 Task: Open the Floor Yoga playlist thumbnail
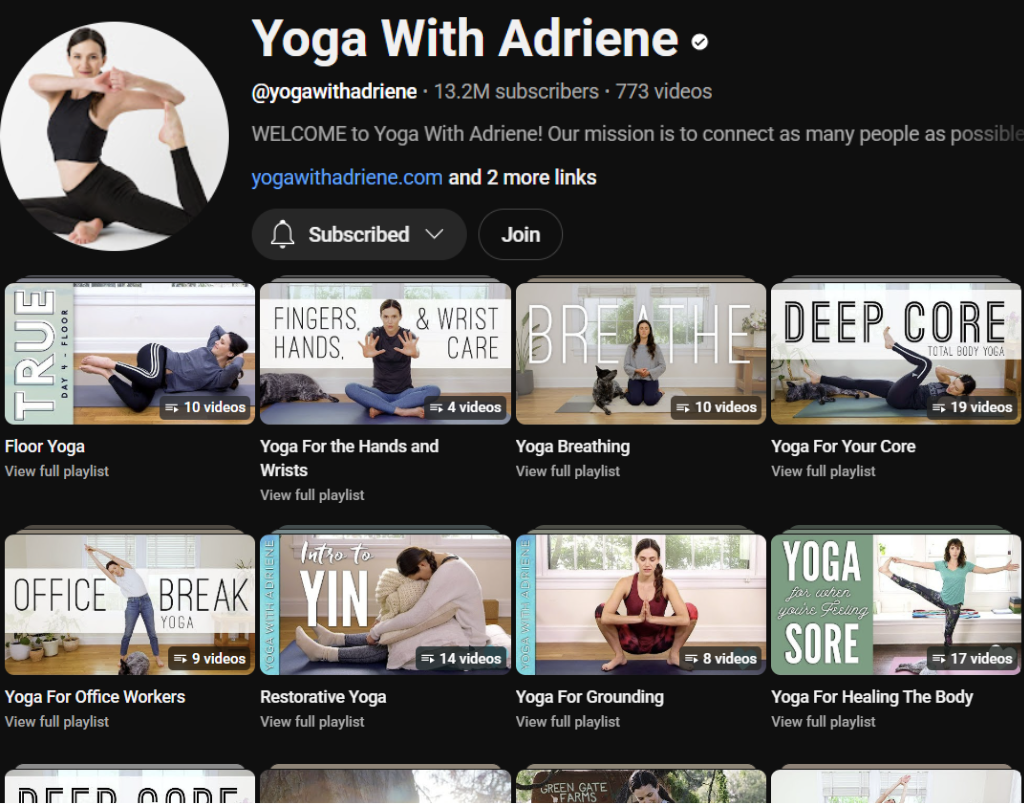click(130, 353)
